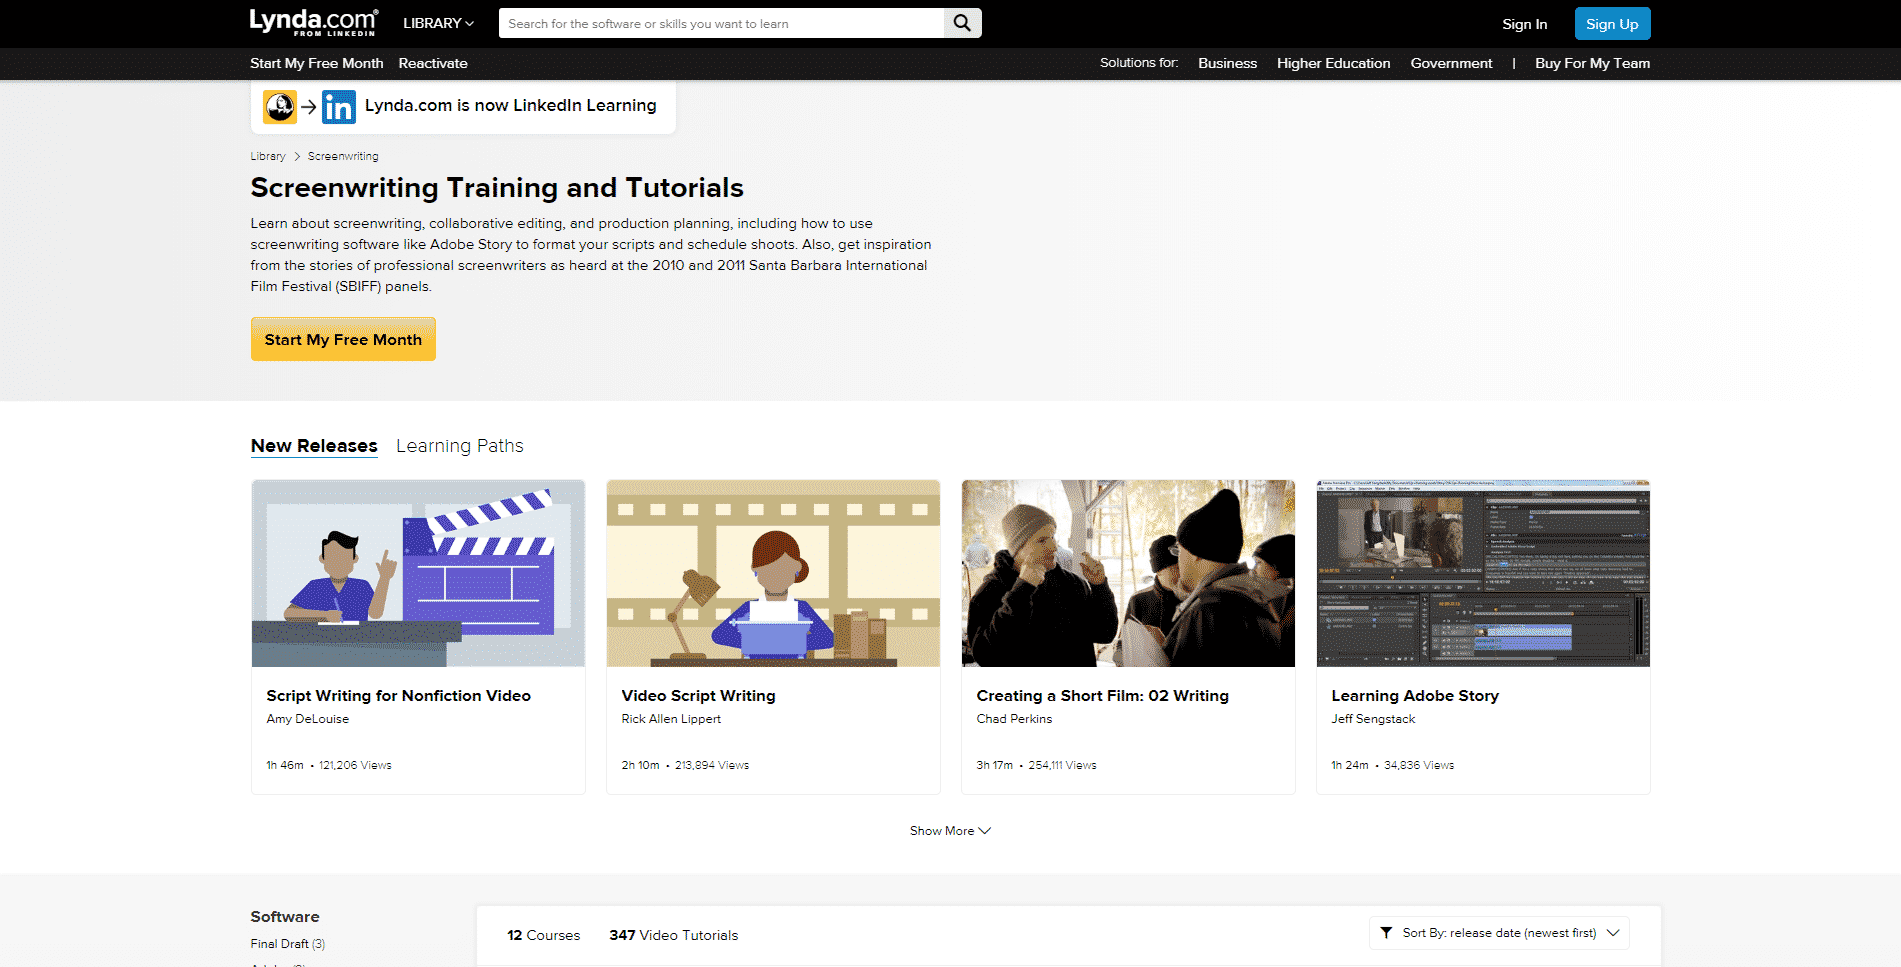Viewport: 1901px width, 967px height.
Task: Open Creating a Short Film thumbnail
Action: coord(1128,573)
